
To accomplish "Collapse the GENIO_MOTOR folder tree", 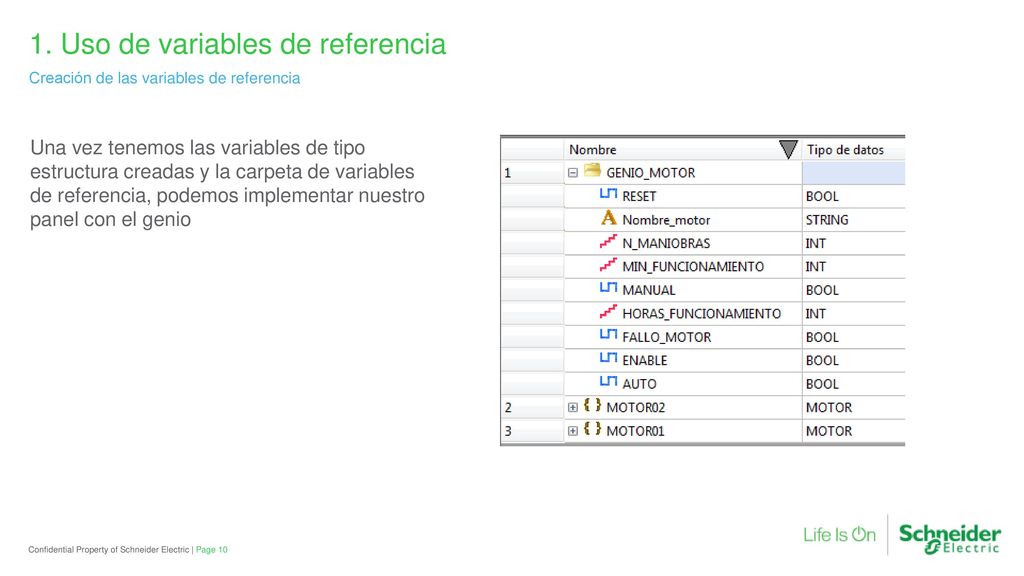I will [x=573, y=173].
